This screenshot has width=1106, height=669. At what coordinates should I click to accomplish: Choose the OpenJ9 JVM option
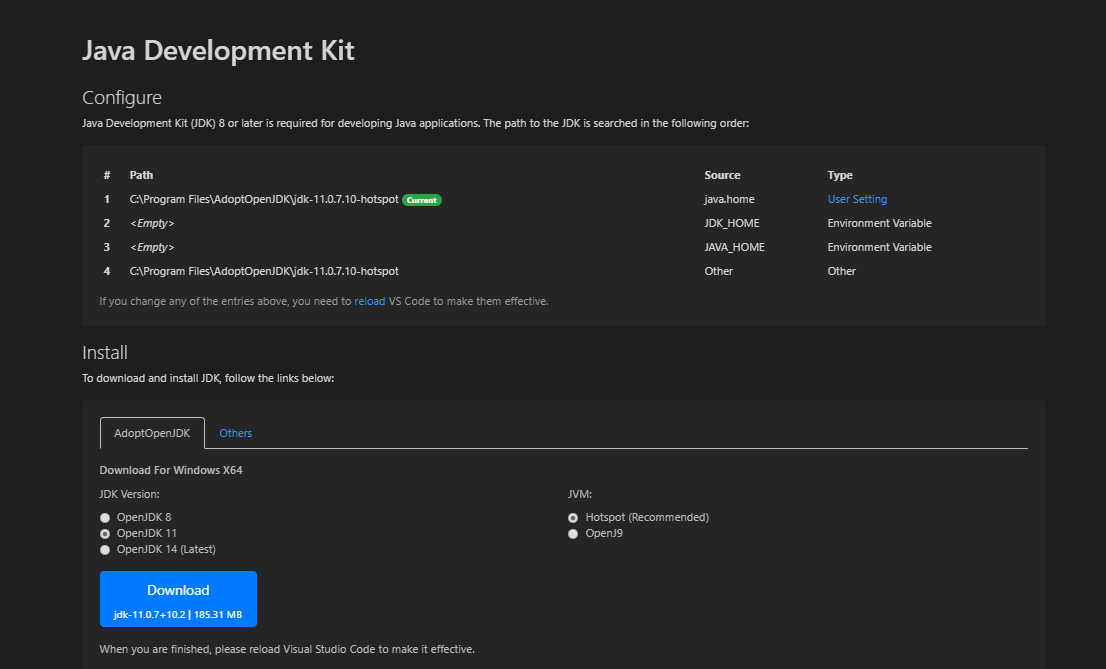pyautogui.click(x=573, y=534)
